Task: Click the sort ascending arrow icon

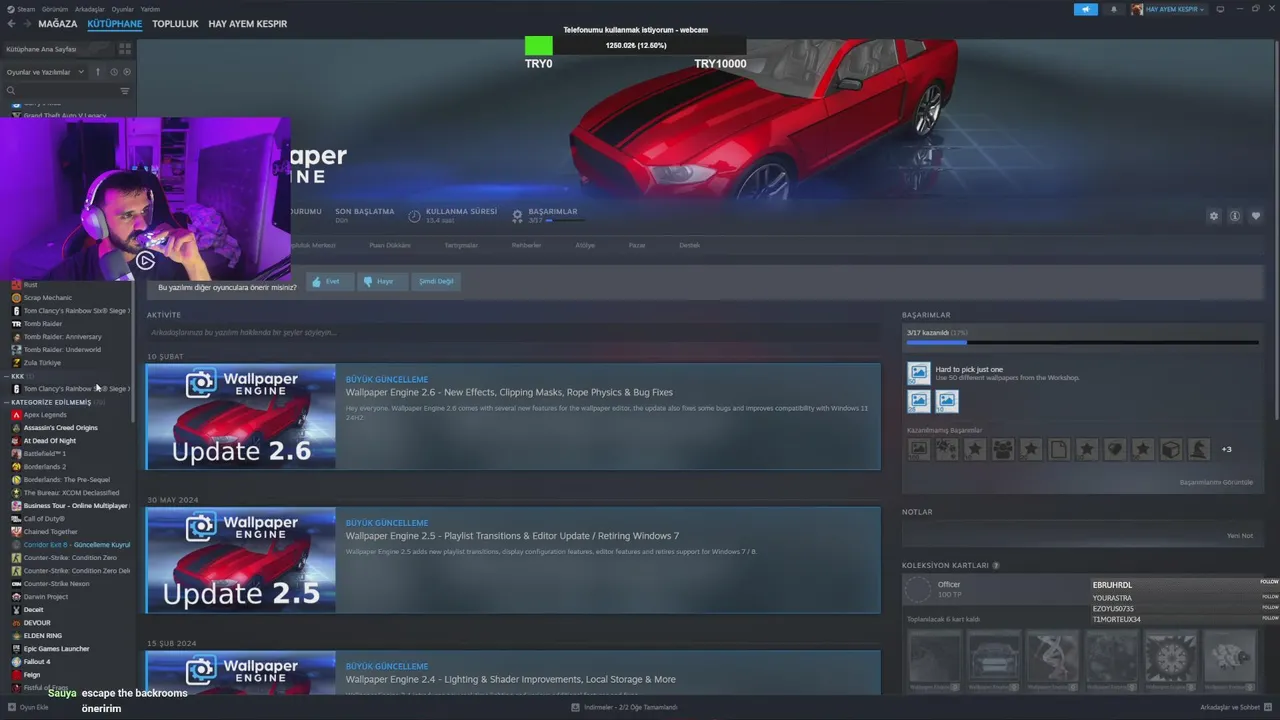Action: [97, 72]
